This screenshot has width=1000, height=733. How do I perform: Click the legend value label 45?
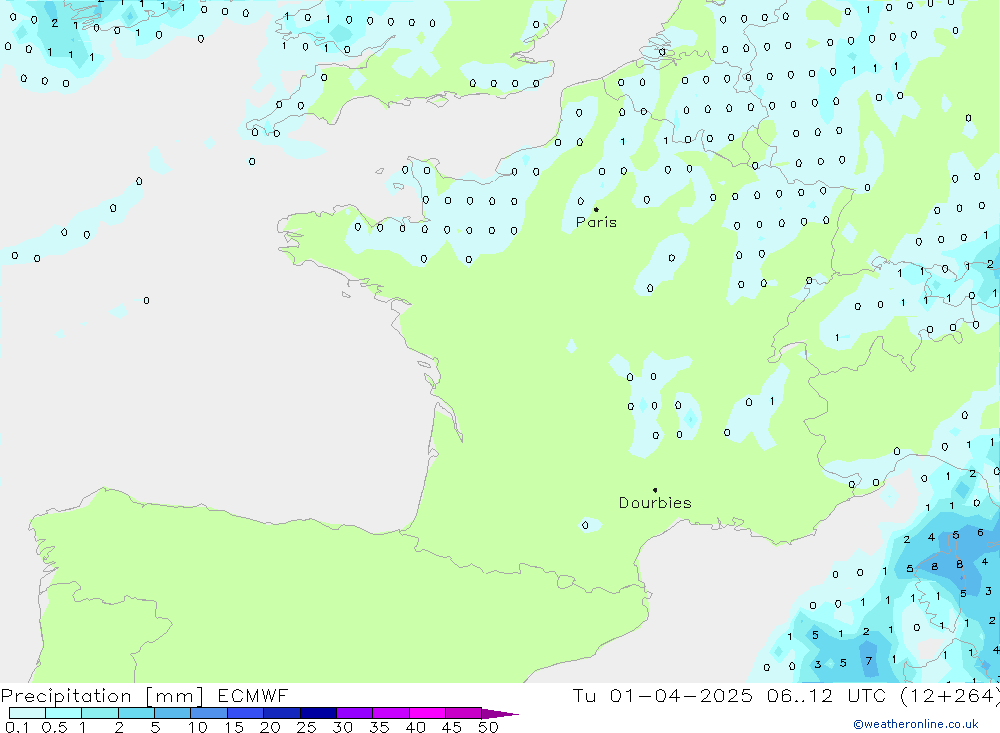pyautogui.click(x=452, y=727)
